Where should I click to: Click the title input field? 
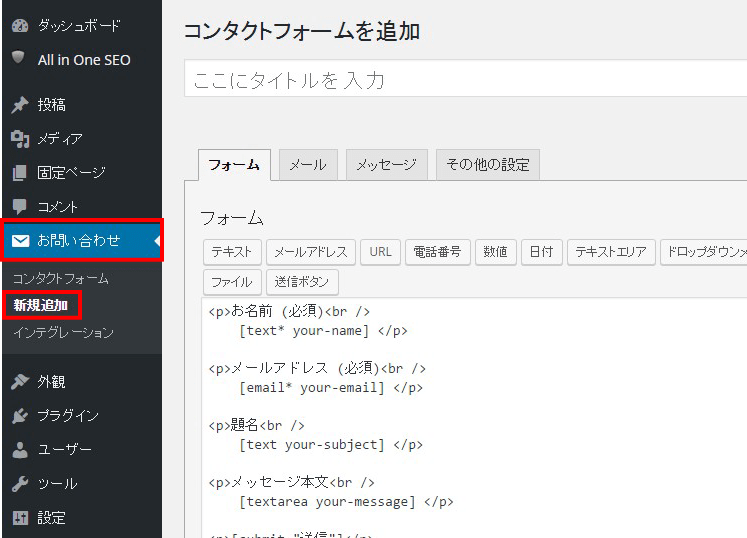click(465, 79)
